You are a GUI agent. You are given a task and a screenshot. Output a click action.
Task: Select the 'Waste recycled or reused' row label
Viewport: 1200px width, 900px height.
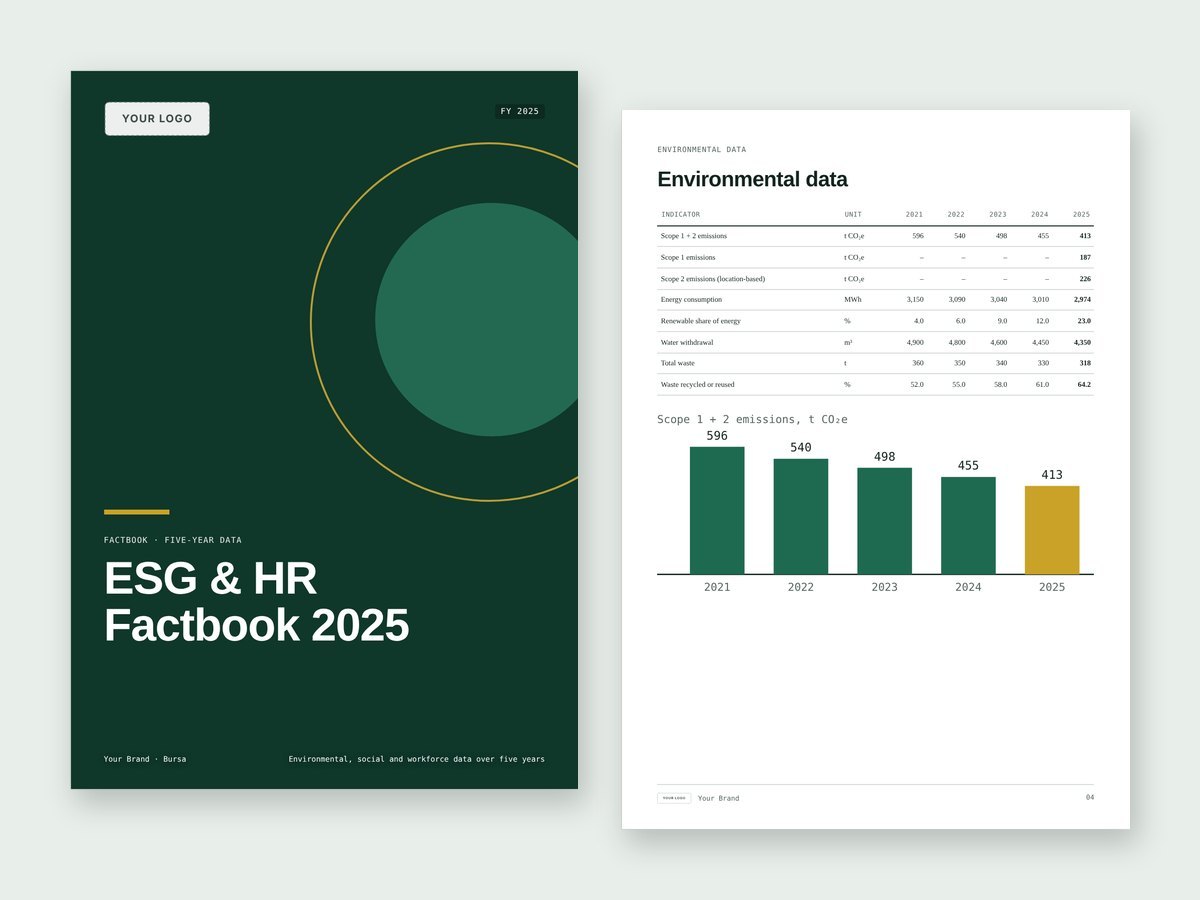click(698, 384)
